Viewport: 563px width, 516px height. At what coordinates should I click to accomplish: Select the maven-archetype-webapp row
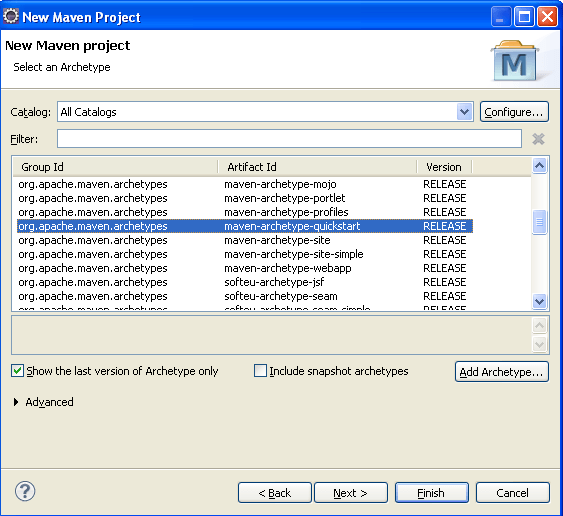(x=245, y=268)
